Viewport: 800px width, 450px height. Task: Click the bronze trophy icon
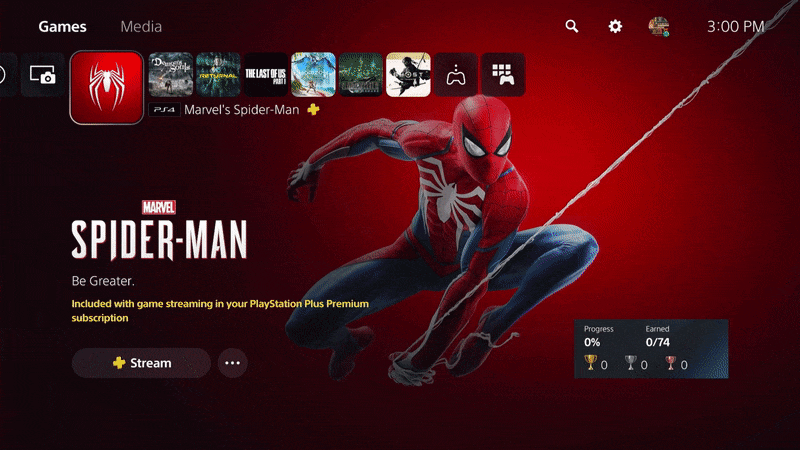[x=670, y=363]
